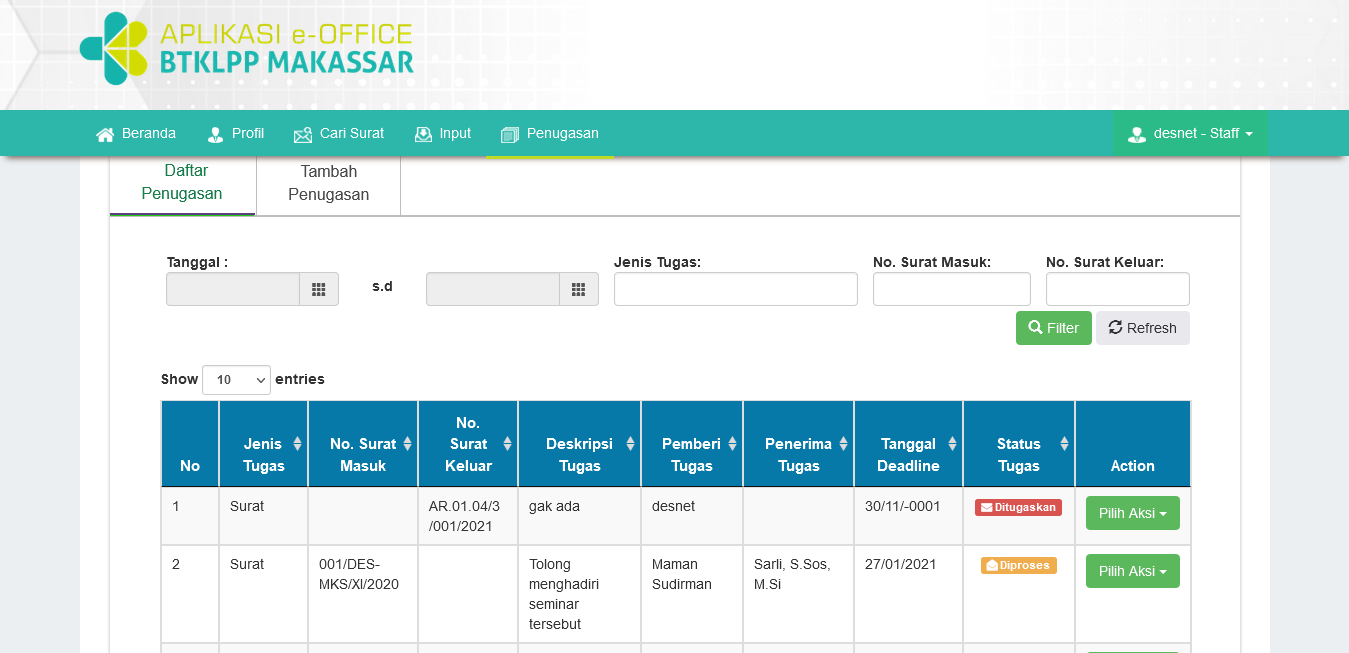Open calendar picker for start date
This screenshot has height=653, width=1349.
point(319,289)
